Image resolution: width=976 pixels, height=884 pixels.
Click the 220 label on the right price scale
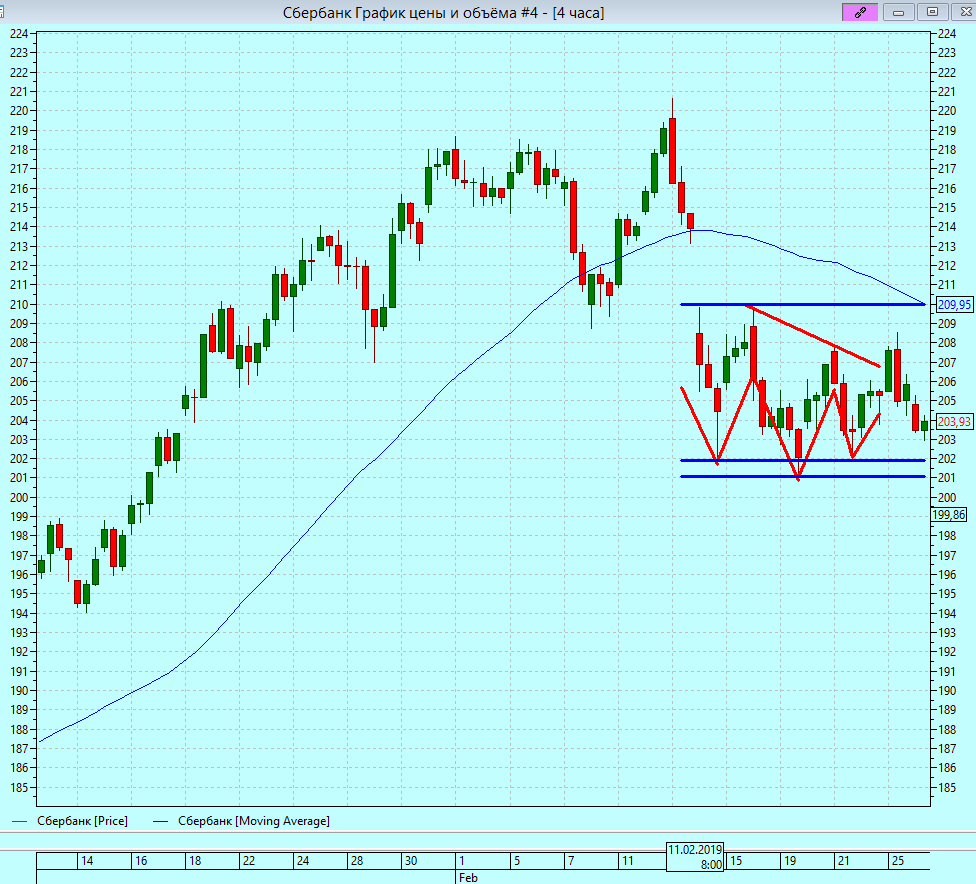pyautogui.click(x=947, y=111)
